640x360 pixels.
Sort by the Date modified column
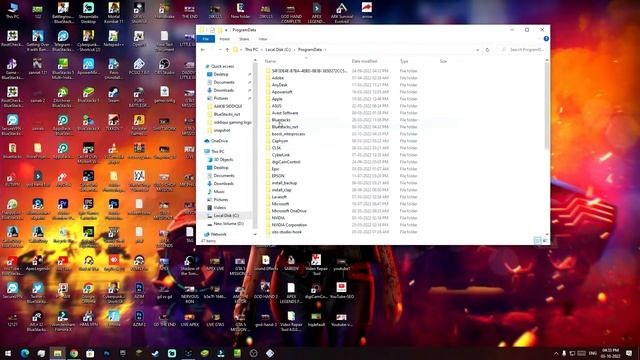tap(364, 61)
